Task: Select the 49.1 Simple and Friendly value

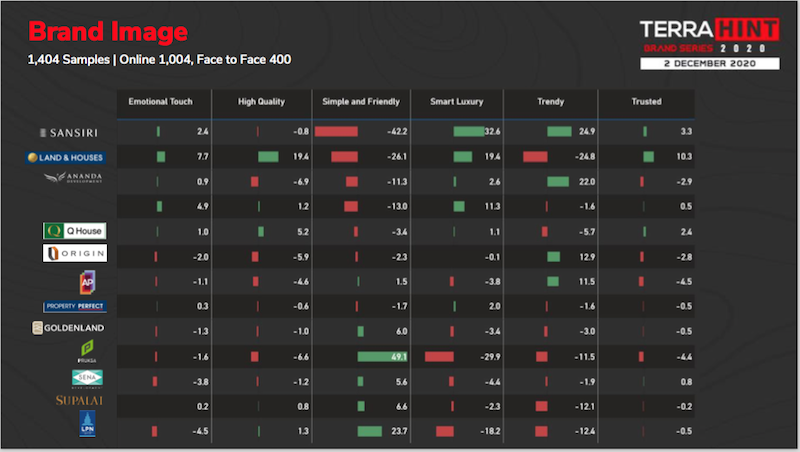Action: pos(398,357)
